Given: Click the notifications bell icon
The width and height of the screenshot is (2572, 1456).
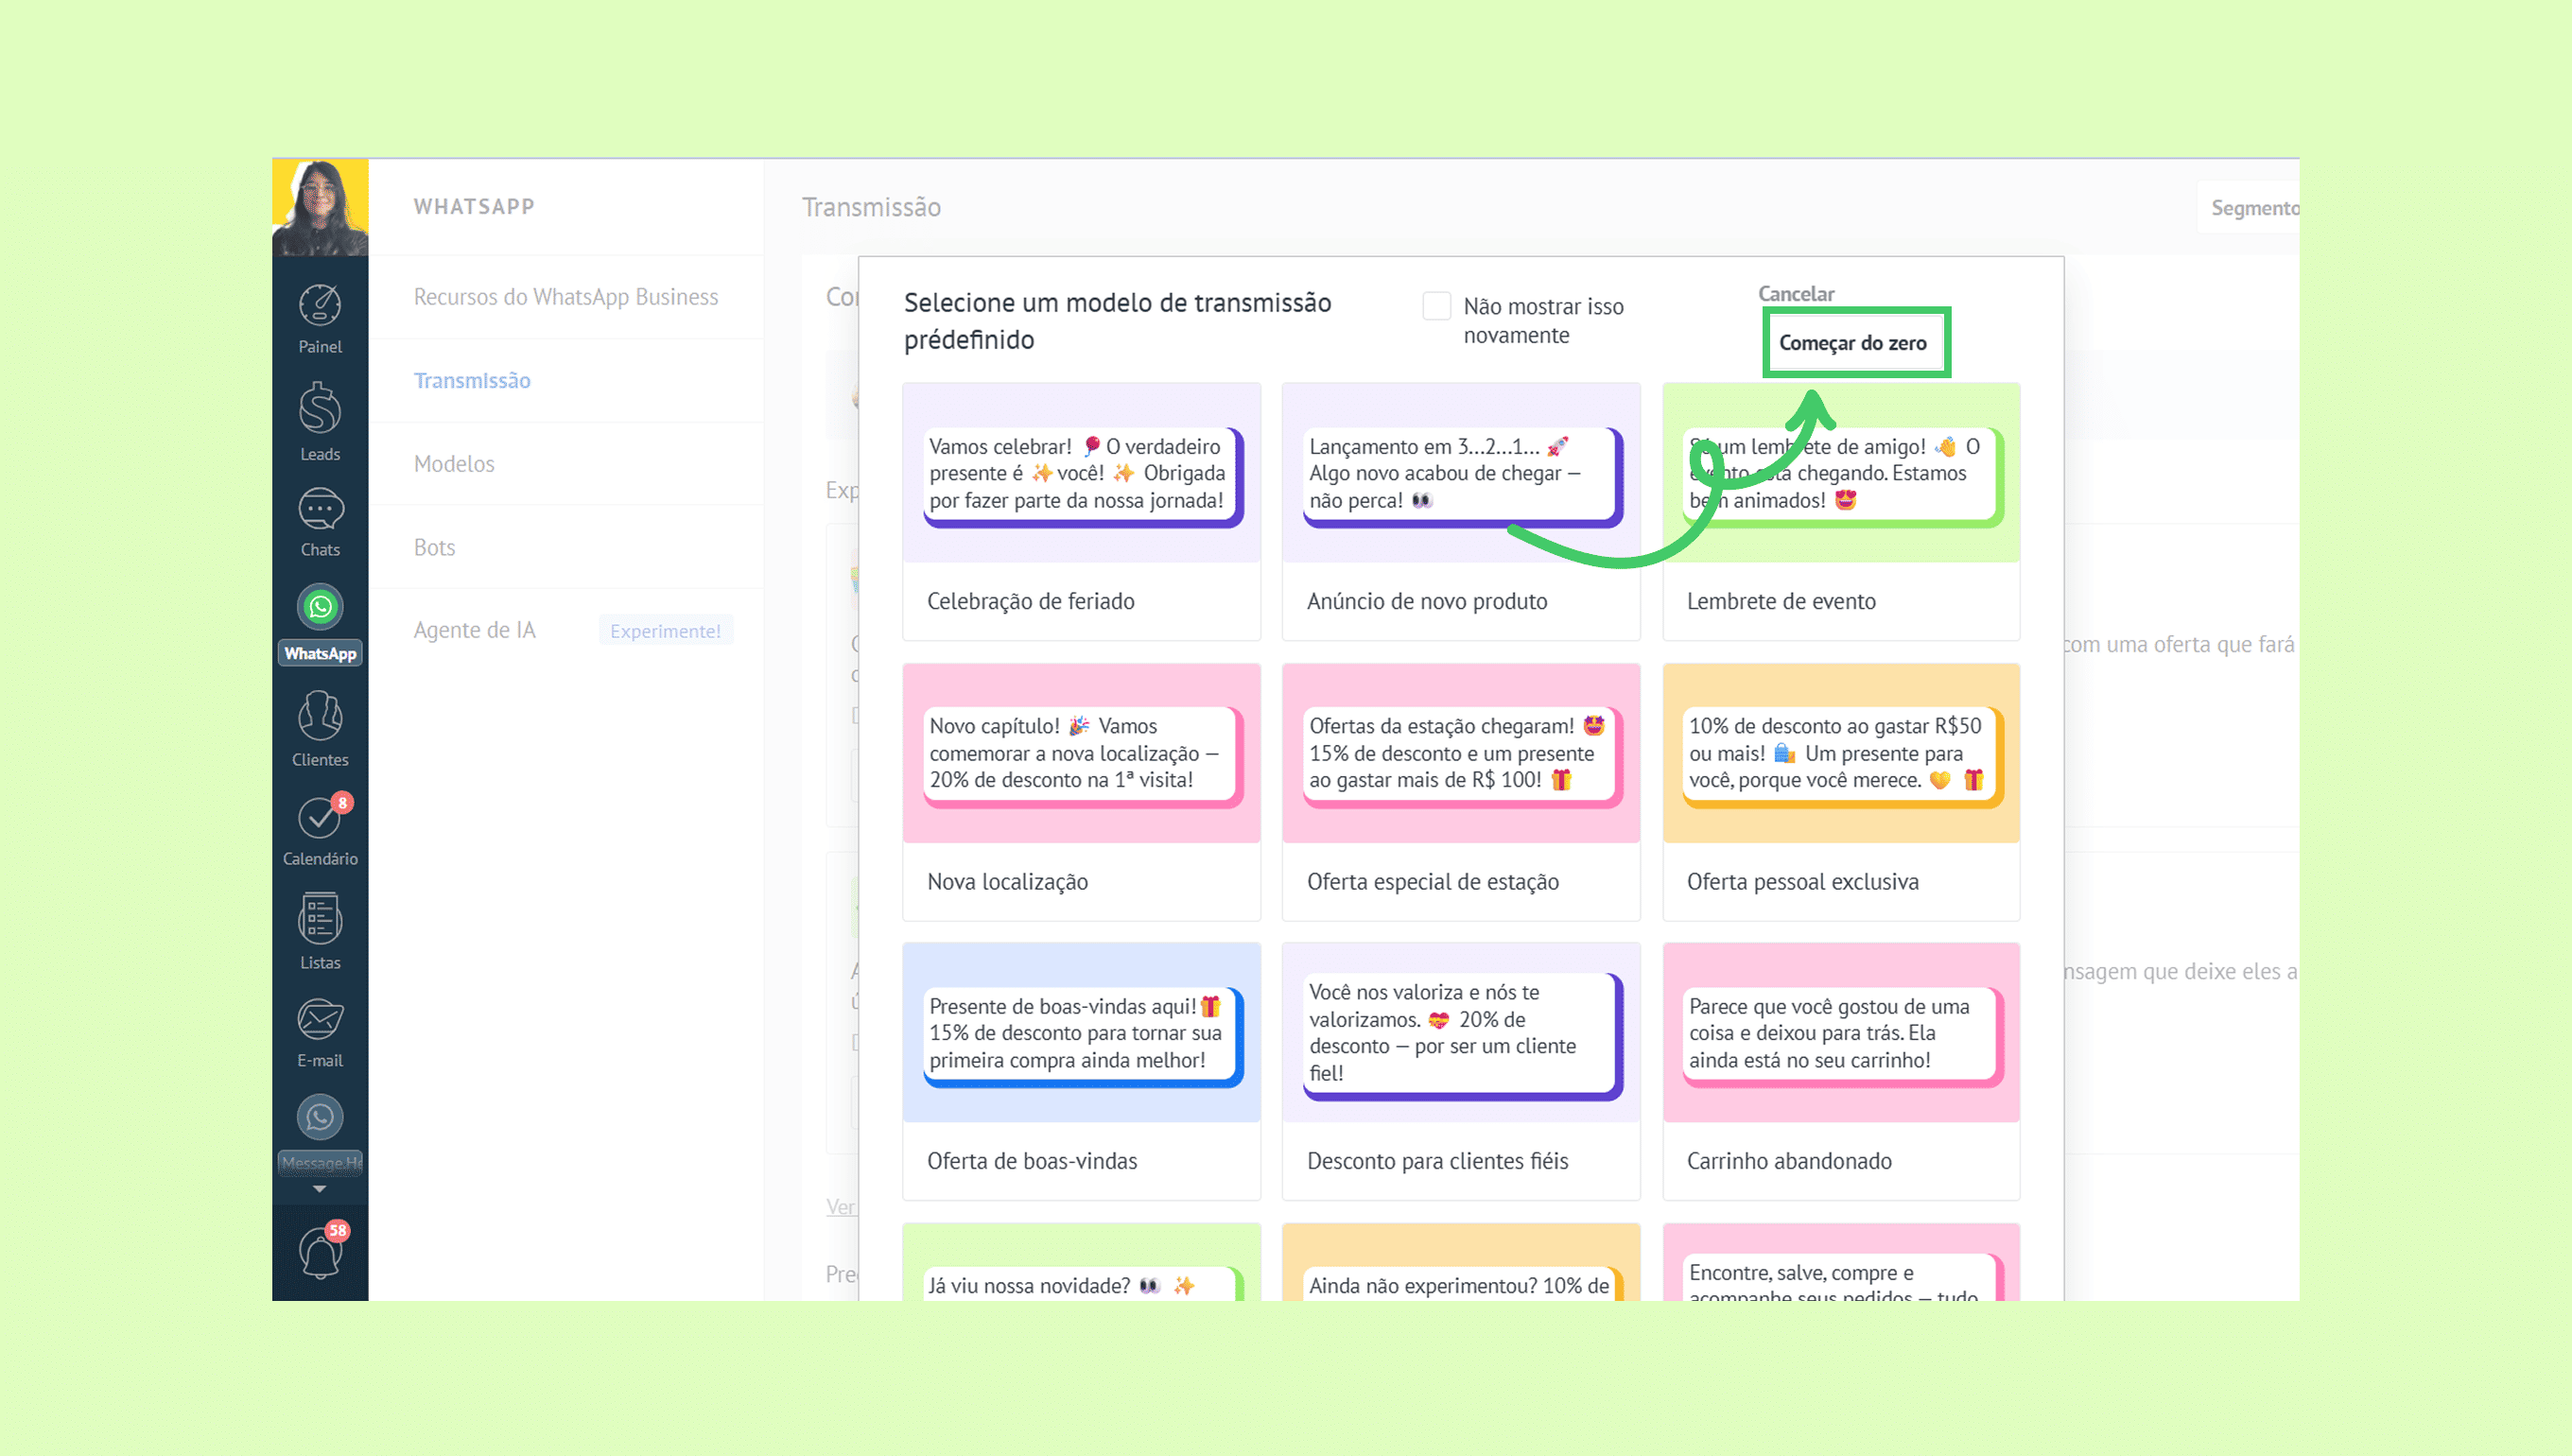Looking at the screenshot, I should point(320,1252).
